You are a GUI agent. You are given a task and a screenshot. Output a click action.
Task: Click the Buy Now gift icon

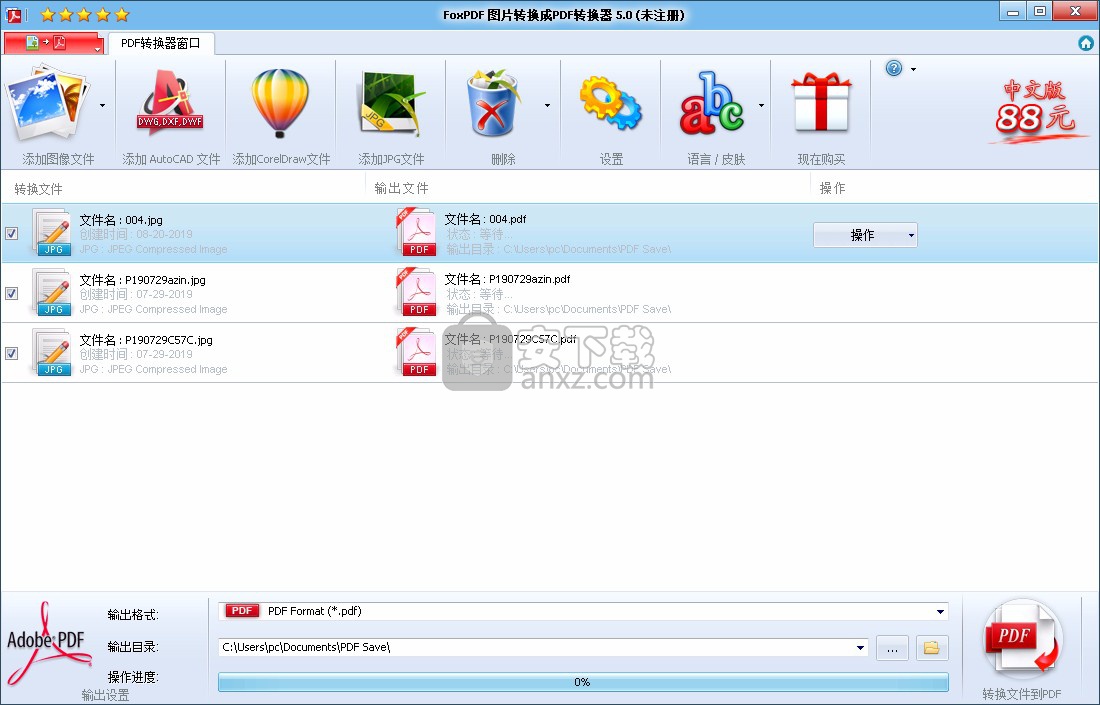point(821,103)
